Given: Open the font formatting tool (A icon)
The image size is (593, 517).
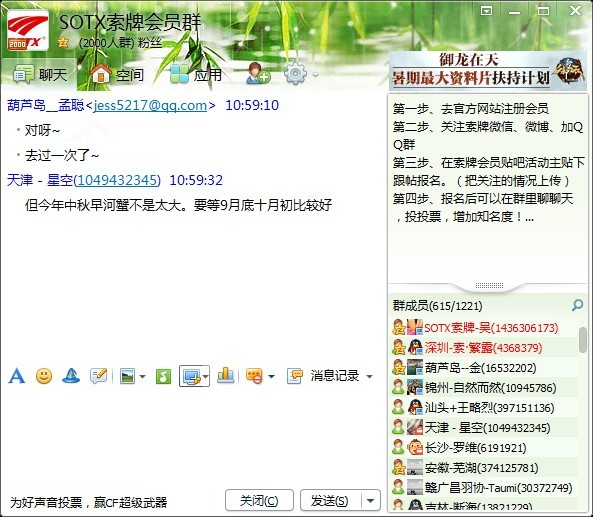Looking at the screenshot, I should pos(17,376).
